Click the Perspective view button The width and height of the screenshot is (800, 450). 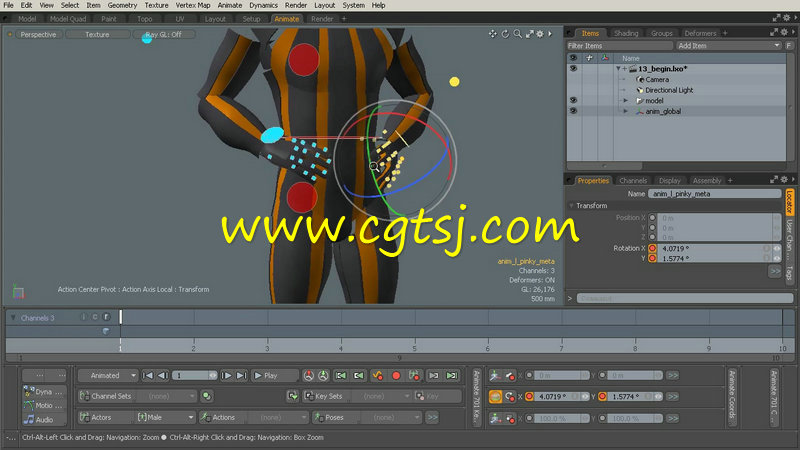pos(38,34)
